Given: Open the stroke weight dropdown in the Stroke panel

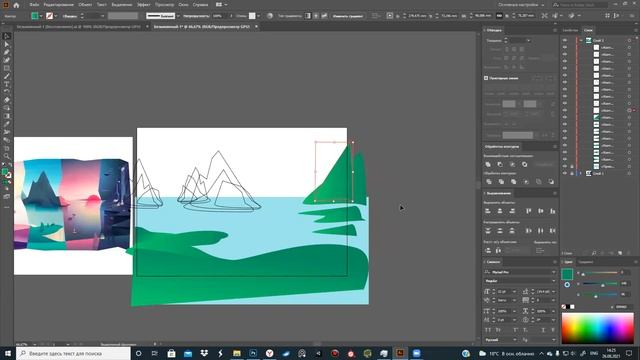Looking at the screenshot, I should coord(529,40).
